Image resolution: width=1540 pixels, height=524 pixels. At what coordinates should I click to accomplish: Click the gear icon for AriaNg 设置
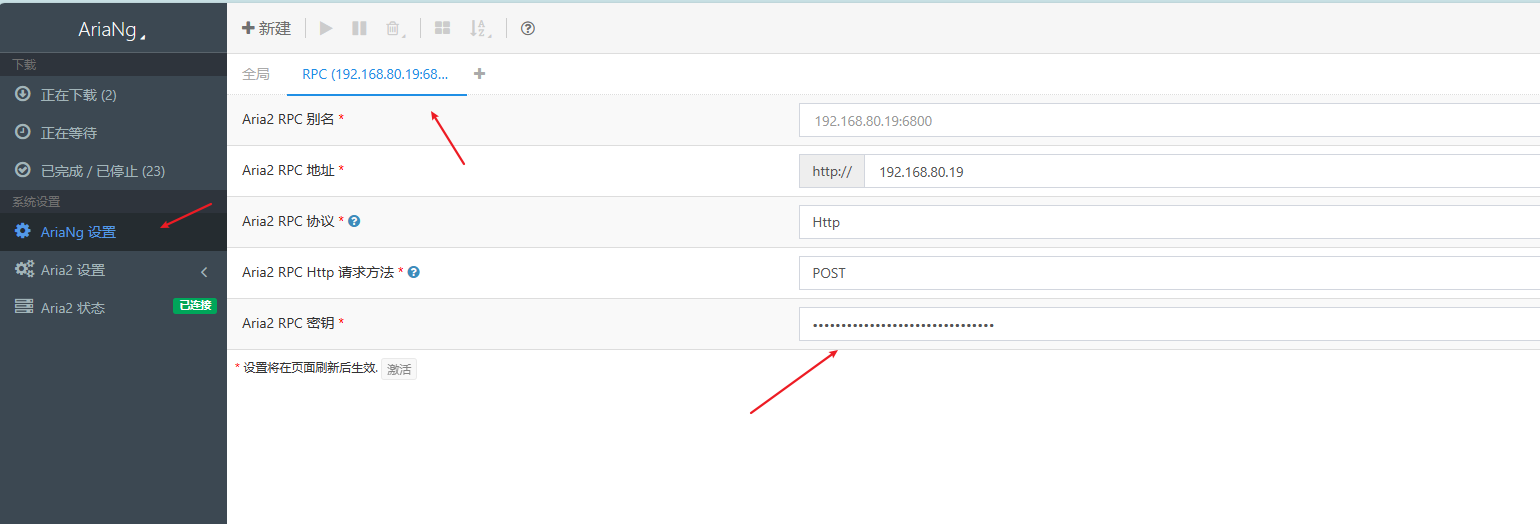click(22, 231)
